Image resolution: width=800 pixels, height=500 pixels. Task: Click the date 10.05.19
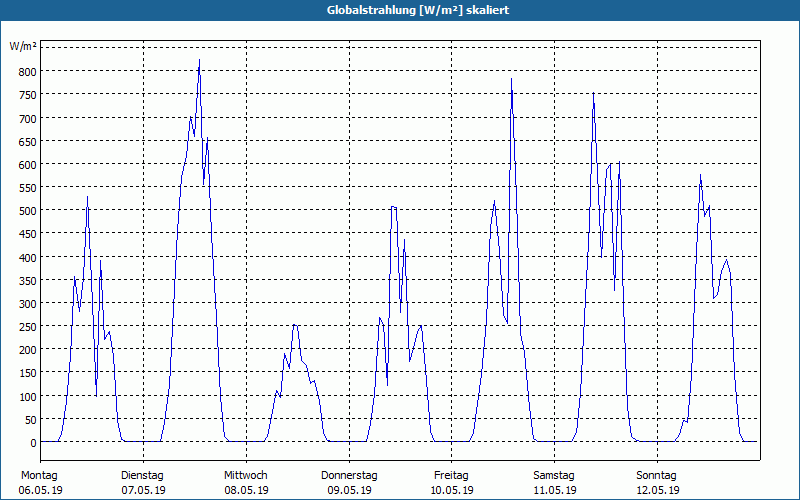[x=452, y=490]
